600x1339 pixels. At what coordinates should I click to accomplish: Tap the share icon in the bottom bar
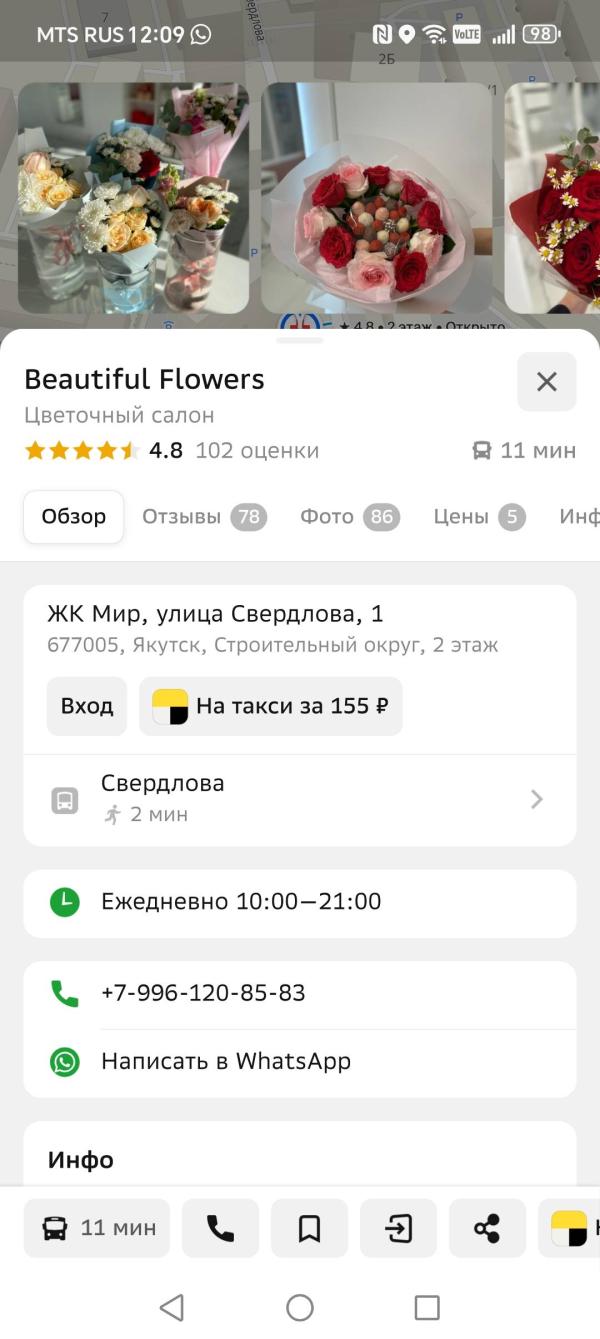coord(488,1228)
